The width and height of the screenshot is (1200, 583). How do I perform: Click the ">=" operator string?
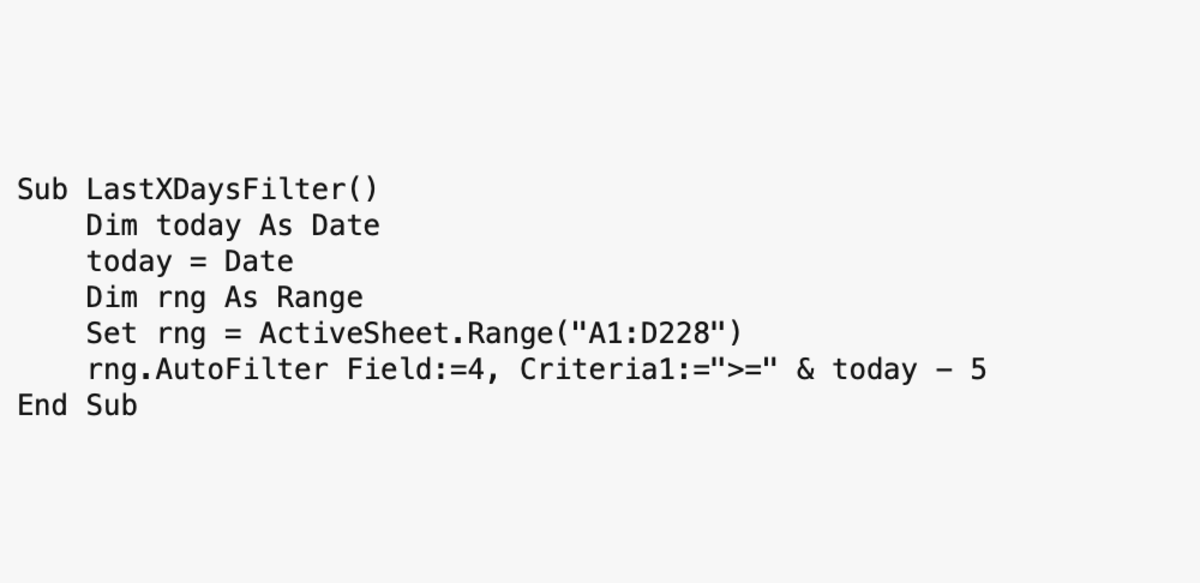pos(742,369)
